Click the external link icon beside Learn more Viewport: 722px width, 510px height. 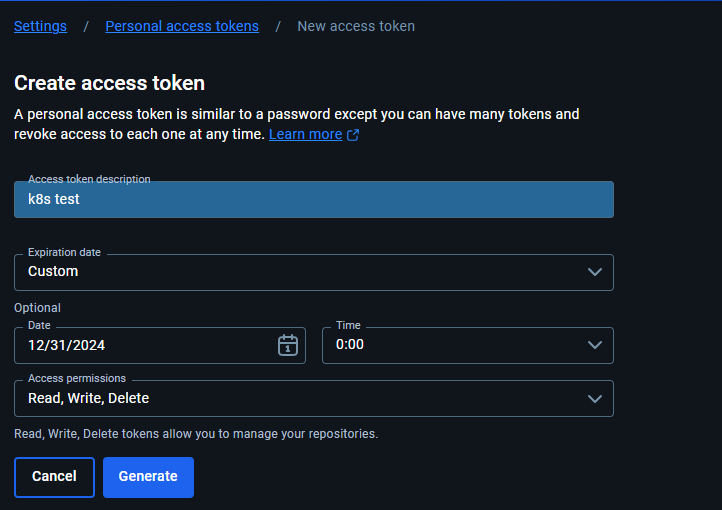pos(353,135)
